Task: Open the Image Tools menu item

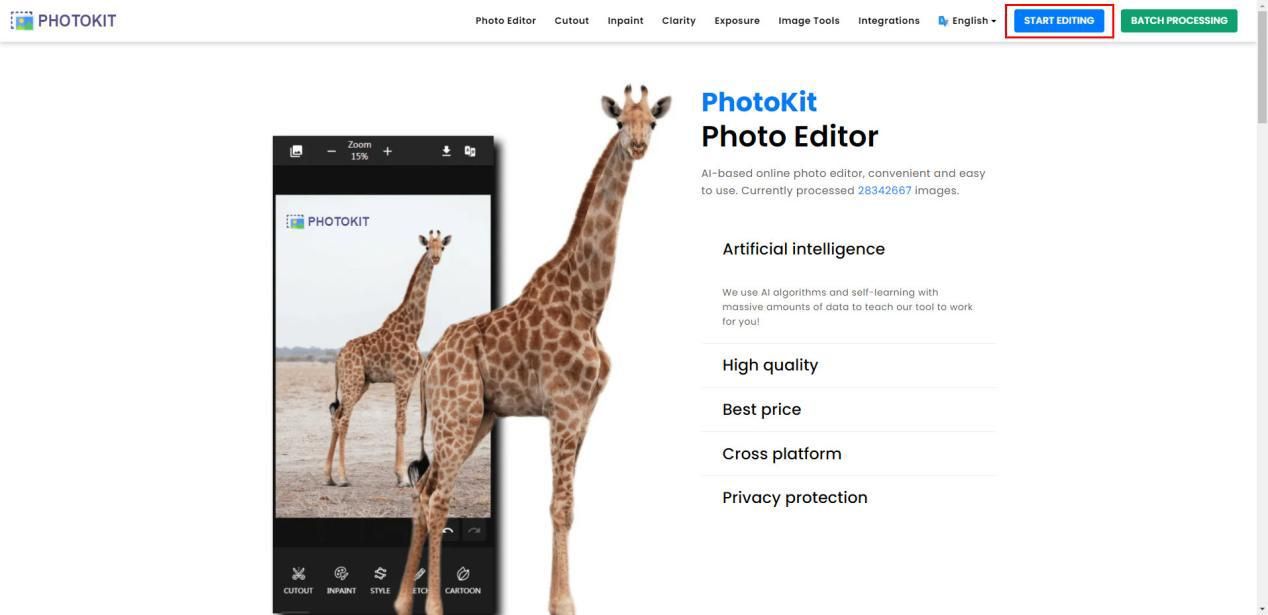Action: 809,20
